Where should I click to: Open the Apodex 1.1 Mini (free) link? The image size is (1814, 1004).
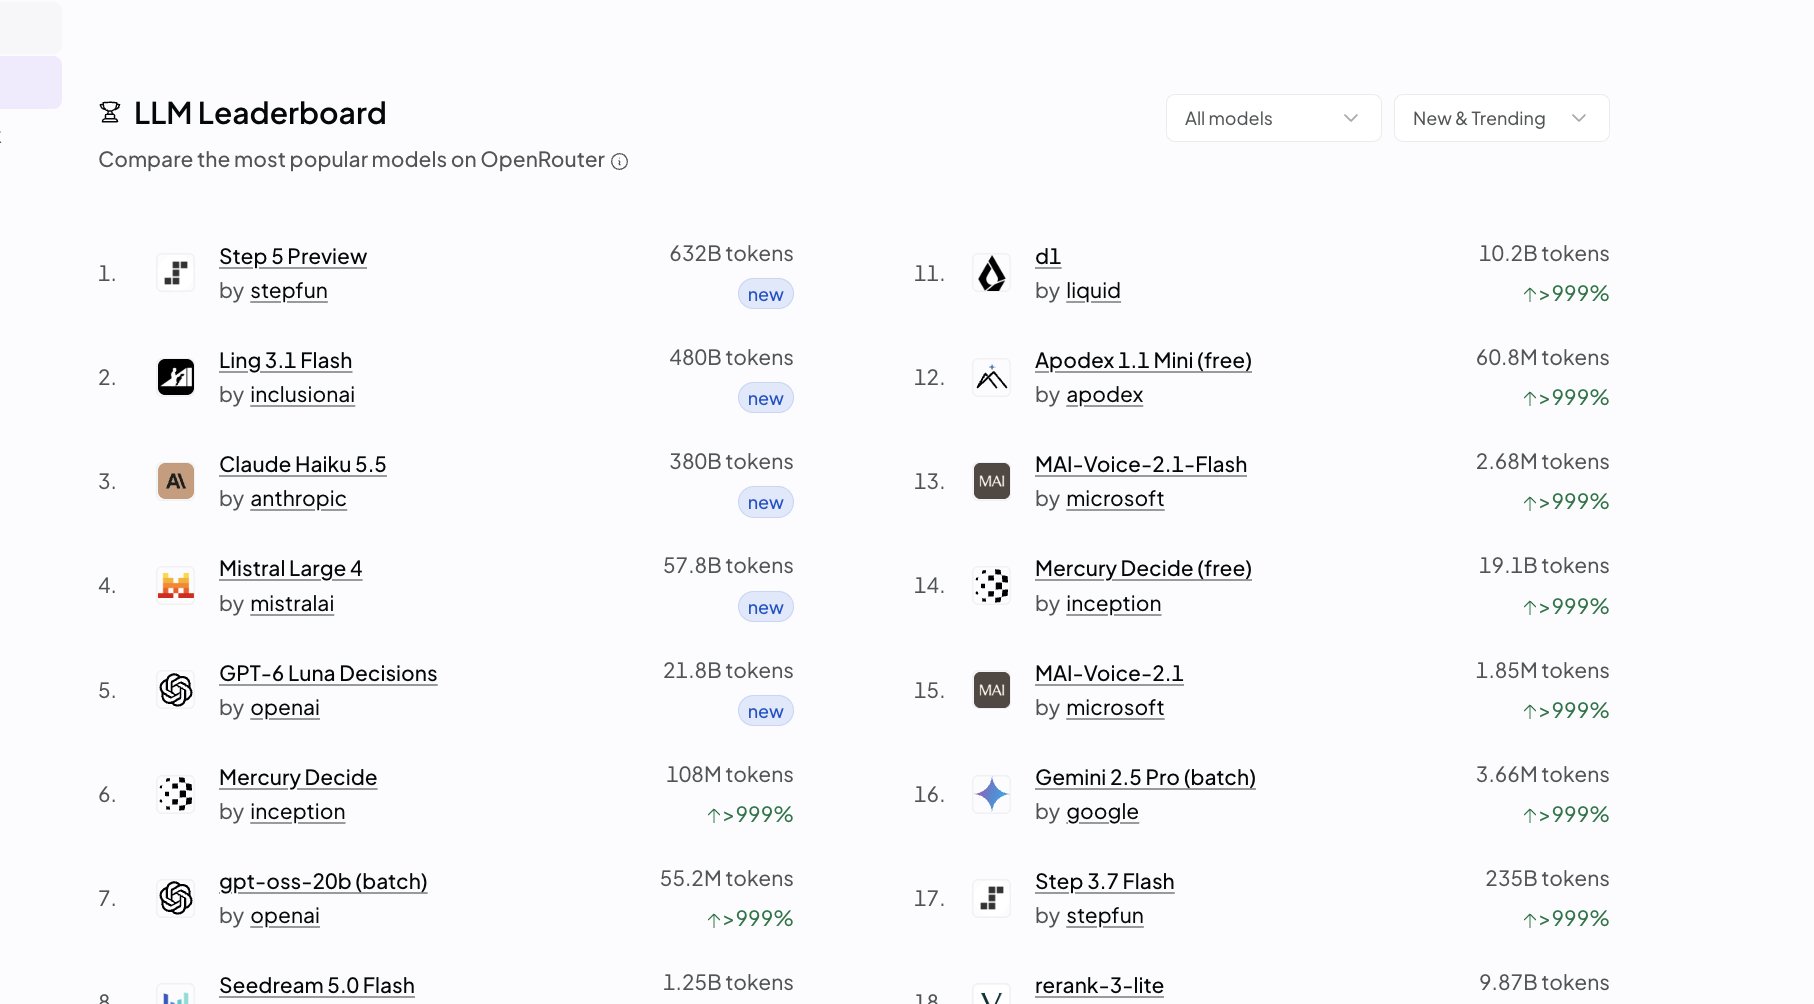[1143, 360]
